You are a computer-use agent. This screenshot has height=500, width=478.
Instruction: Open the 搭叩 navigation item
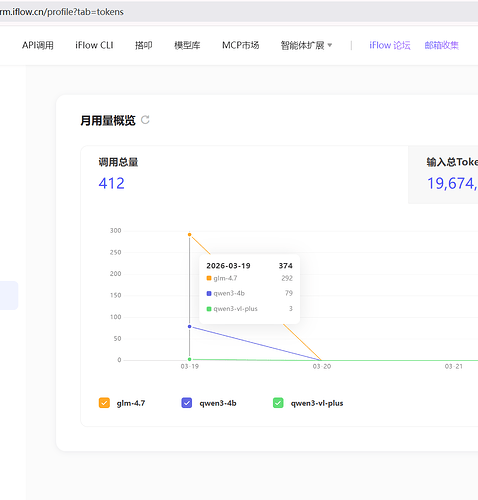click(x=144, y=45)
